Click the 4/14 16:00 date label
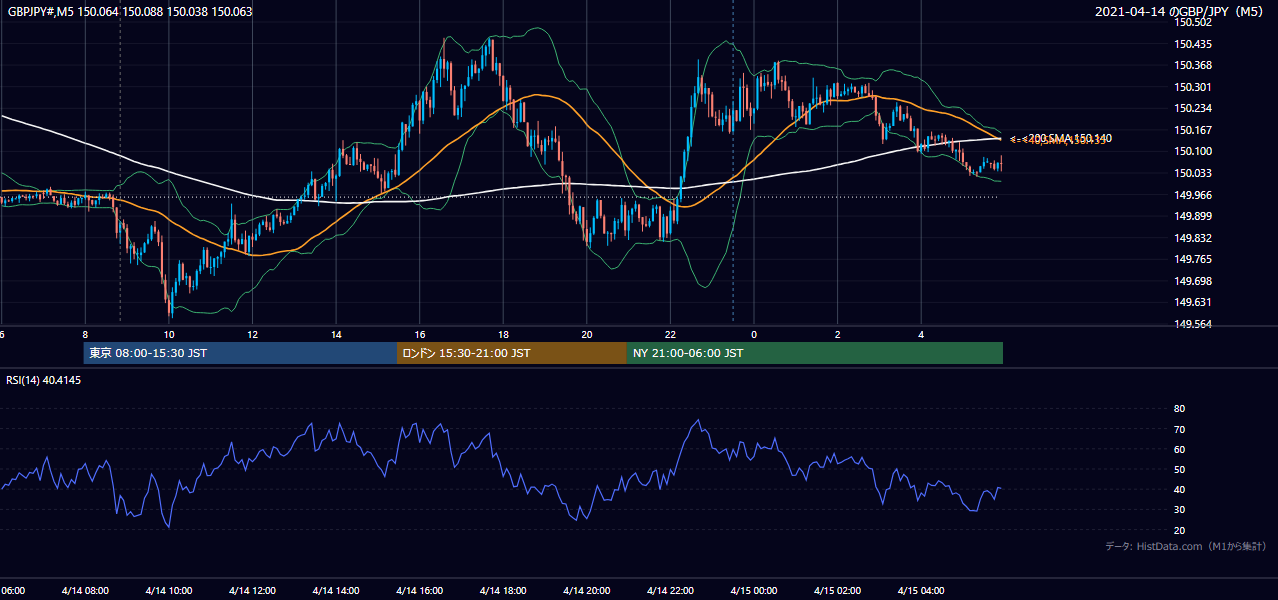 [420, 591]
